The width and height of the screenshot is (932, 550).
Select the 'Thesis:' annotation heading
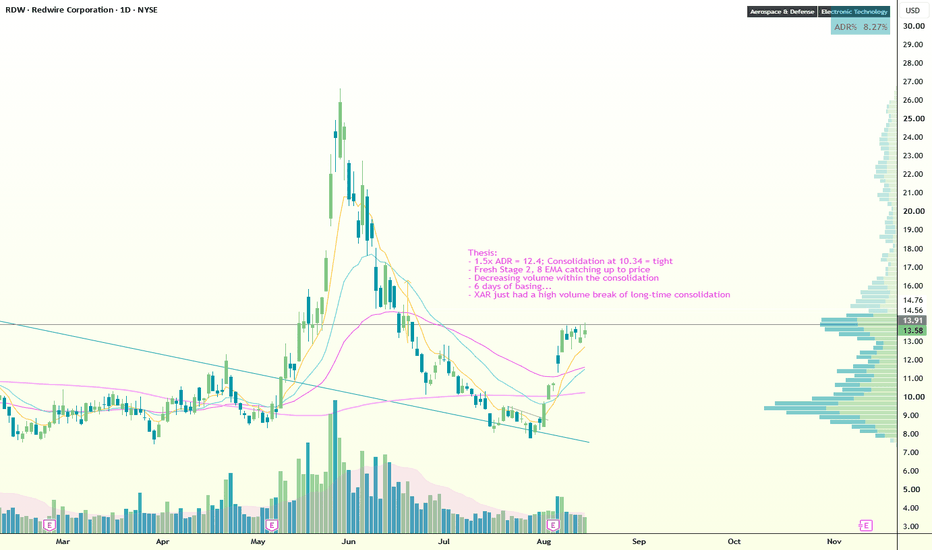point(482,253)
